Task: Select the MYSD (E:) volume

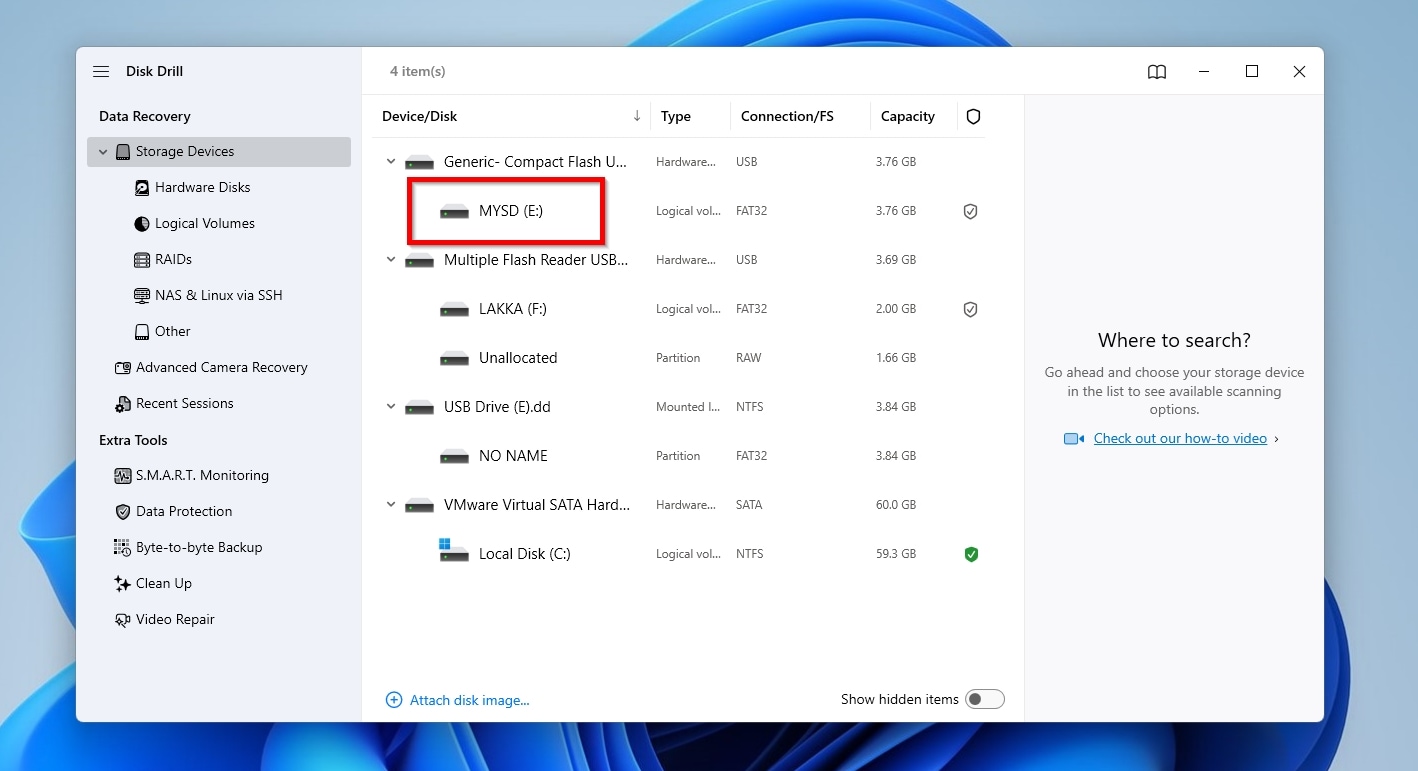Action: tap(511, 212)
